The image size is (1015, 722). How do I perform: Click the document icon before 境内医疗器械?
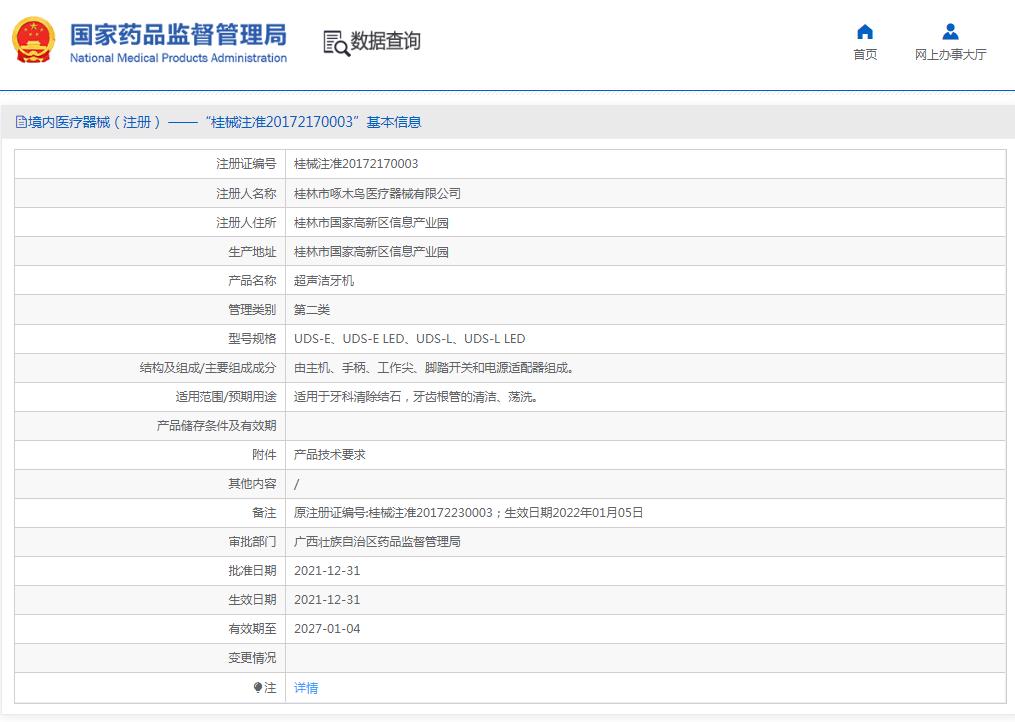[21, 122]
